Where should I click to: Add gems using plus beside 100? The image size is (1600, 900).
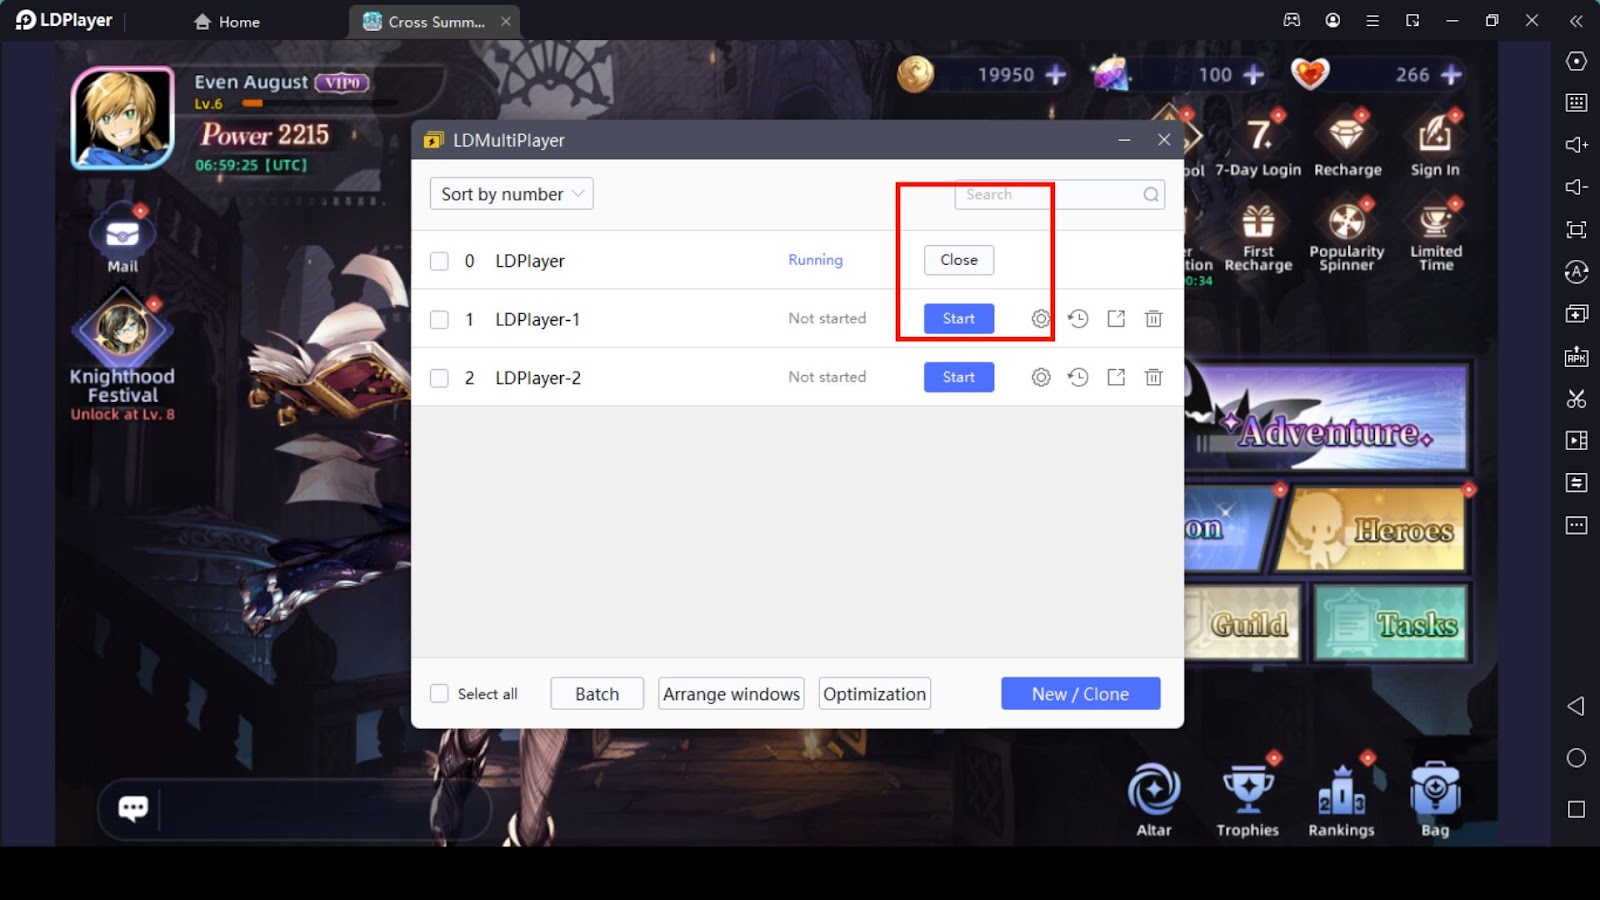point(1253,75)
